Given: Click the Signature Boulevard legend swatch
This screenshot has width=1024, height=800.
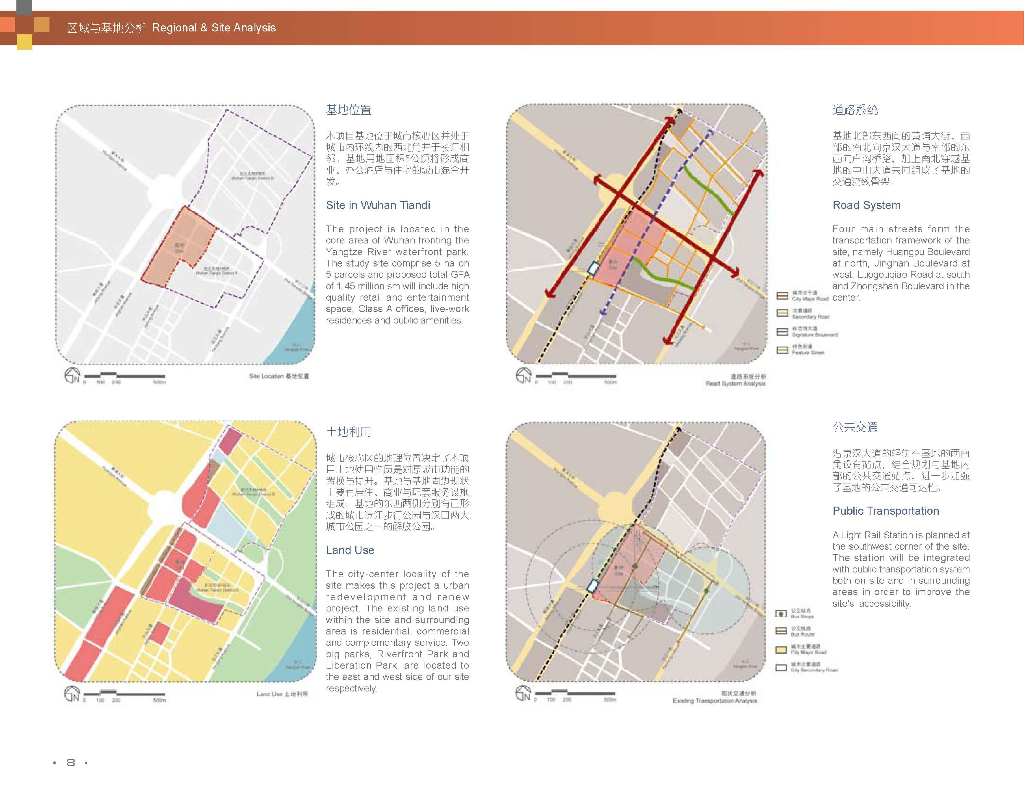Looking at the screenshot, I should click(782, 331).
